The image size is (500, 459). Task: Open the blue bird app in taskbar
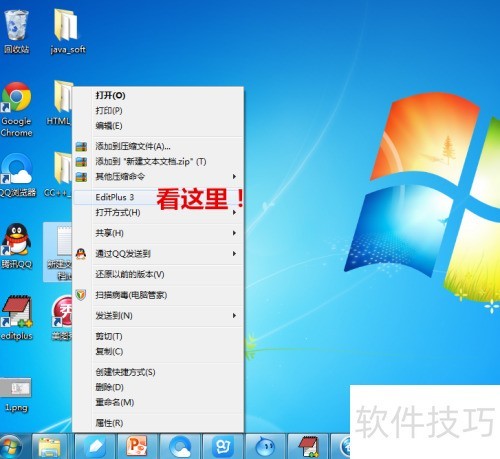coord(265,447)
